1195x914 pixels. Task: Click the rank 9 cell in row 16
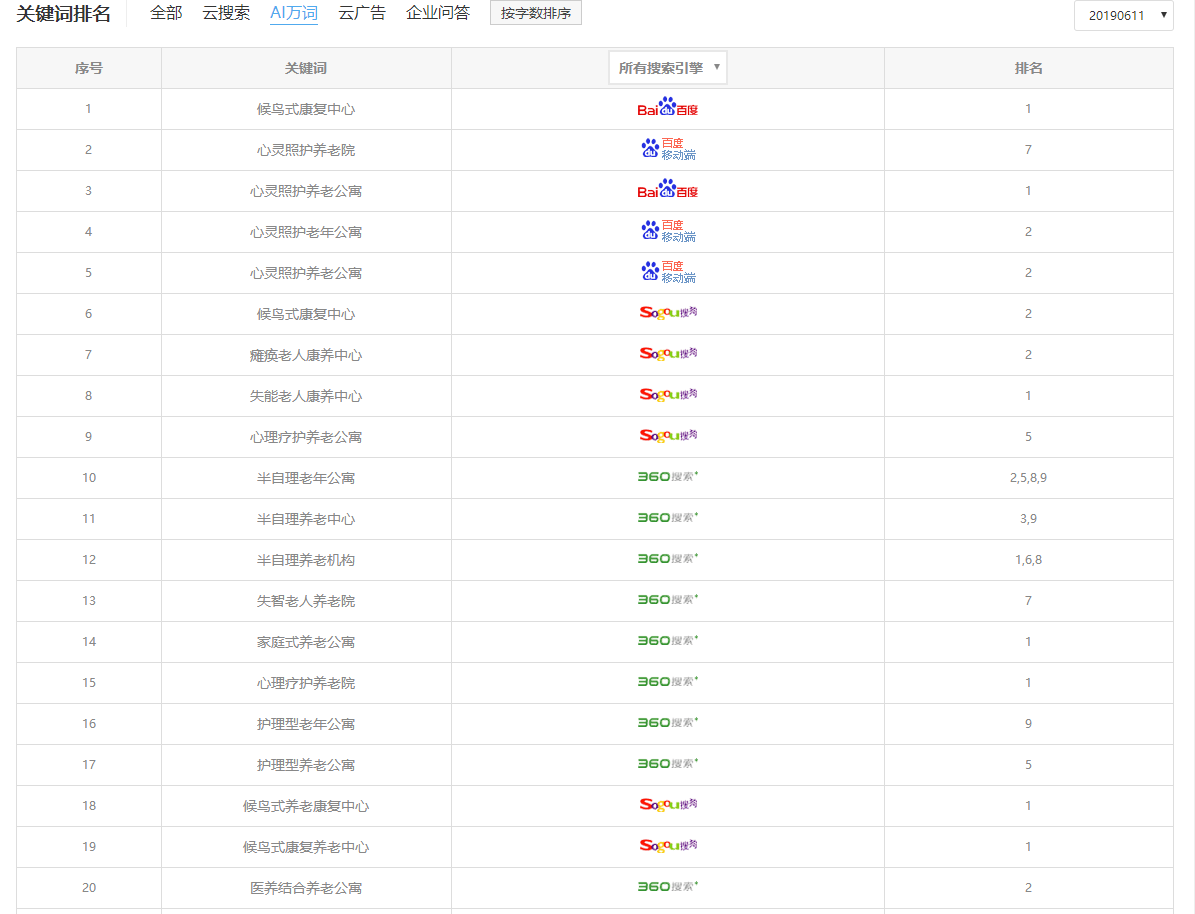[1028, 724]
